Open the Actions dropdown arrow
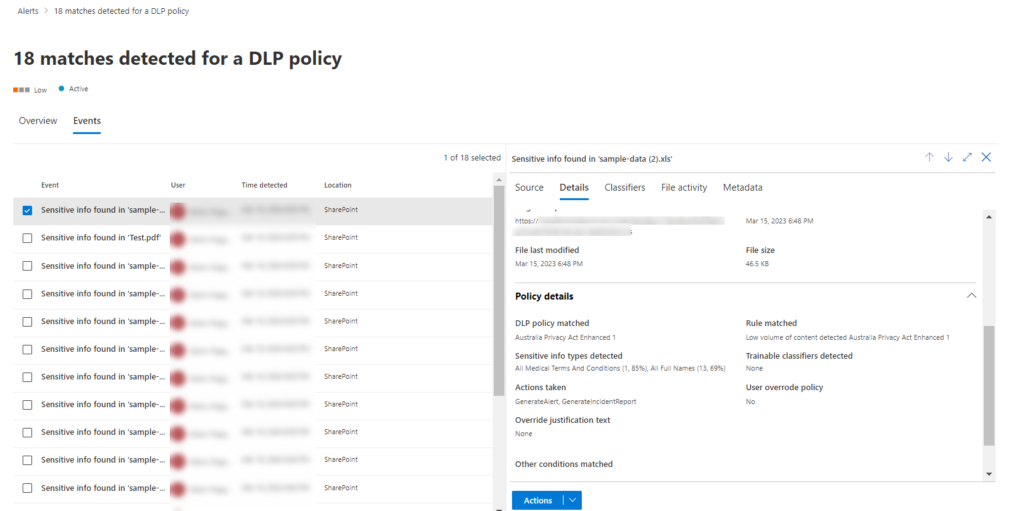 571,500
